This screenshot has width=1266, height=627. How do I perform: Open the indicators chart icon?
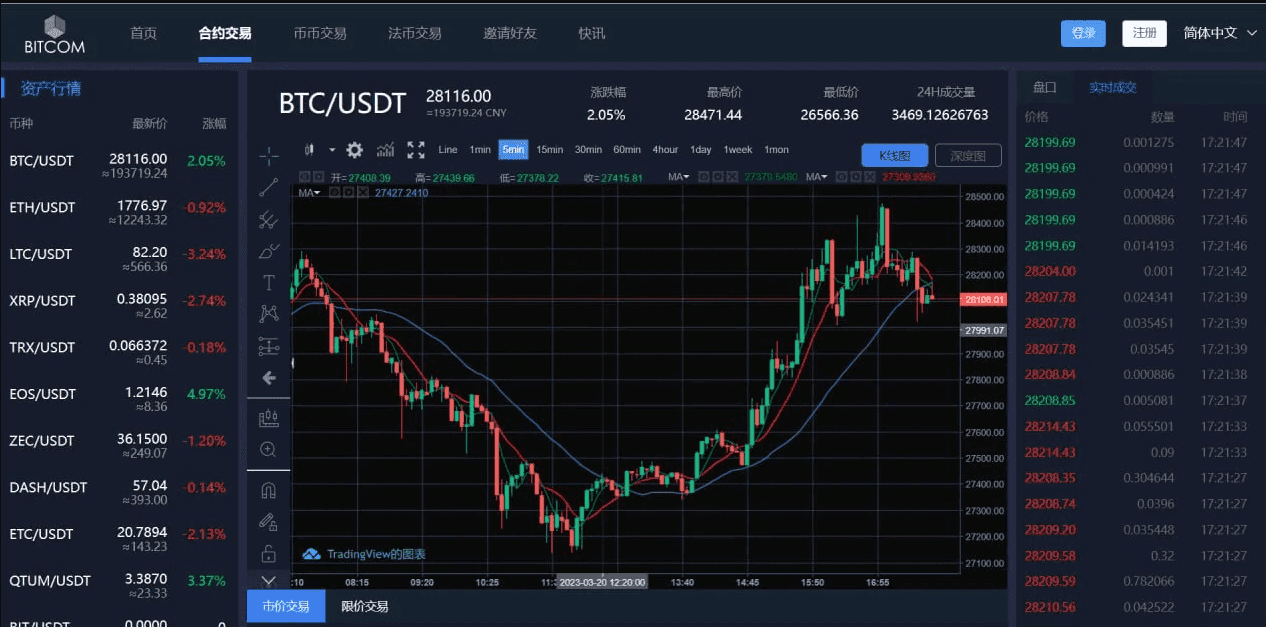[385, 150]
